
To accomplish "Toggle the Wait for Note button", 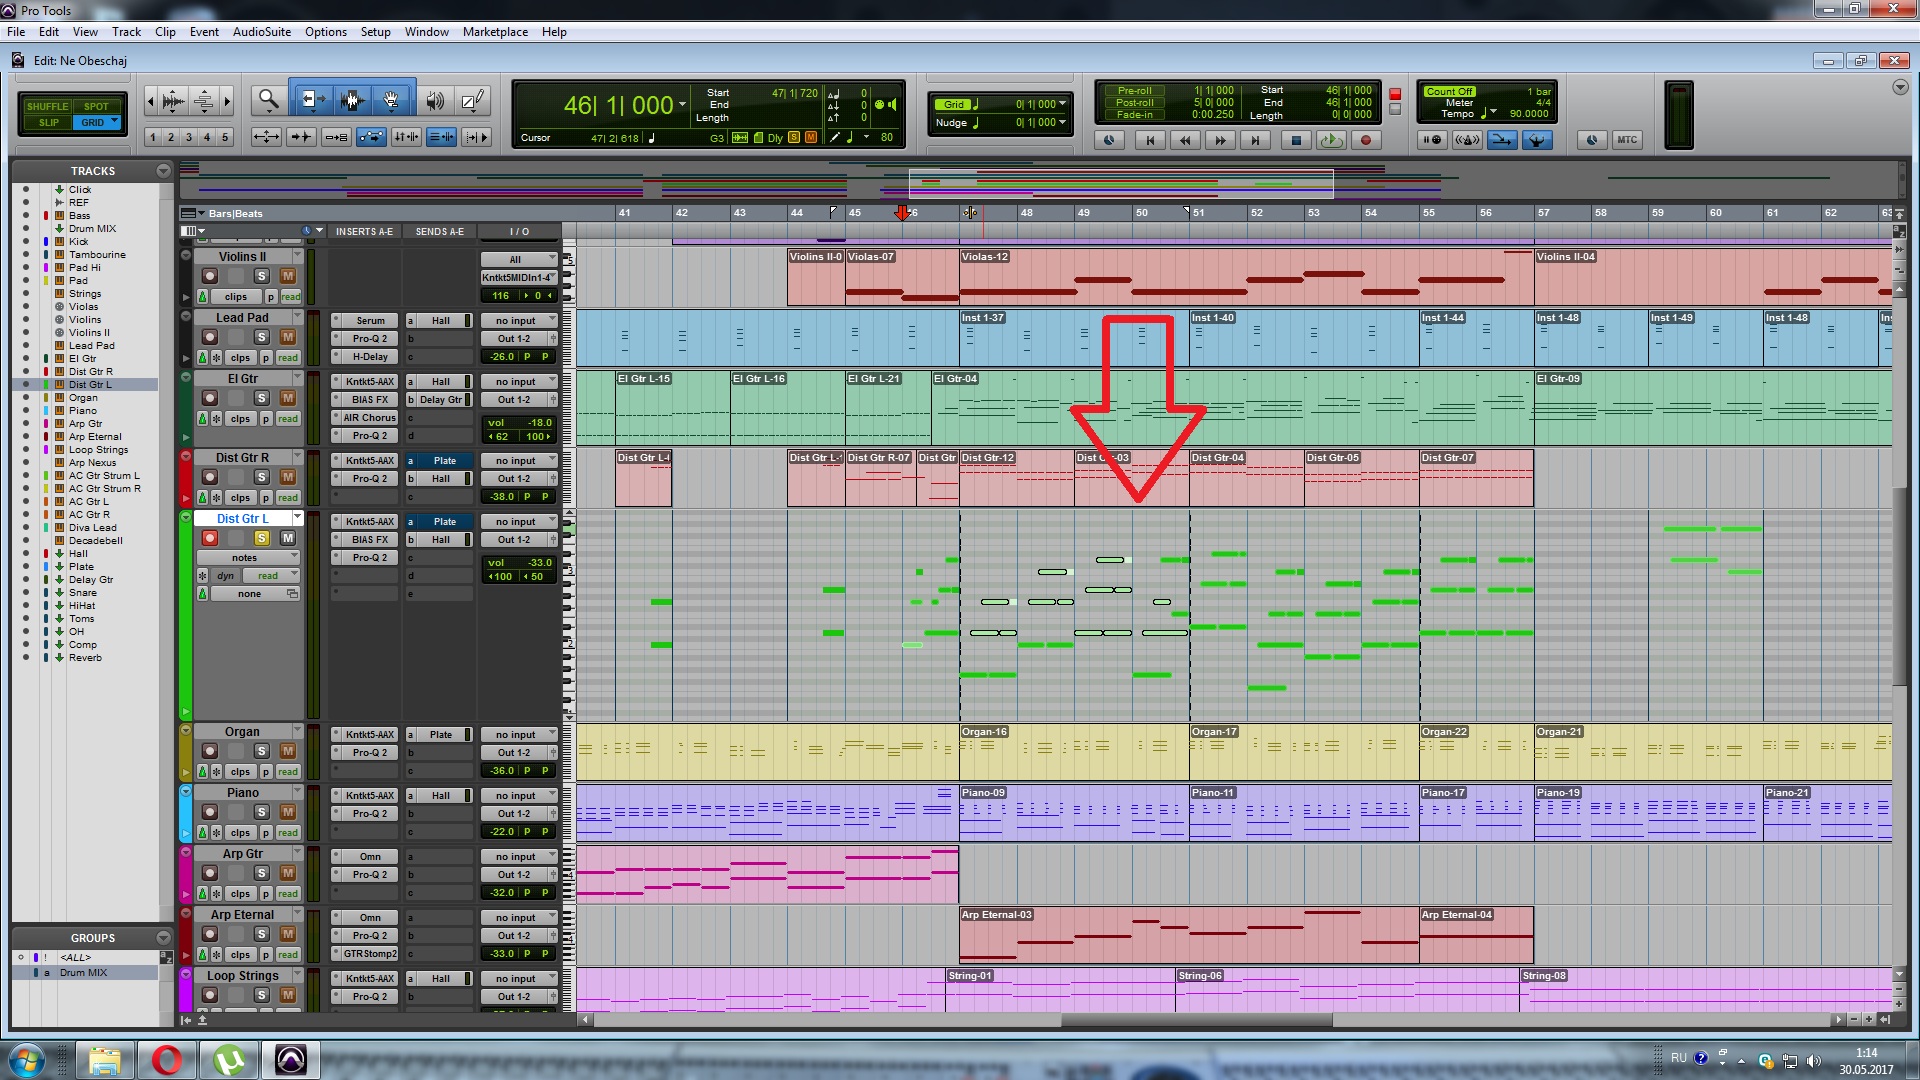I will coord(1432,140).
